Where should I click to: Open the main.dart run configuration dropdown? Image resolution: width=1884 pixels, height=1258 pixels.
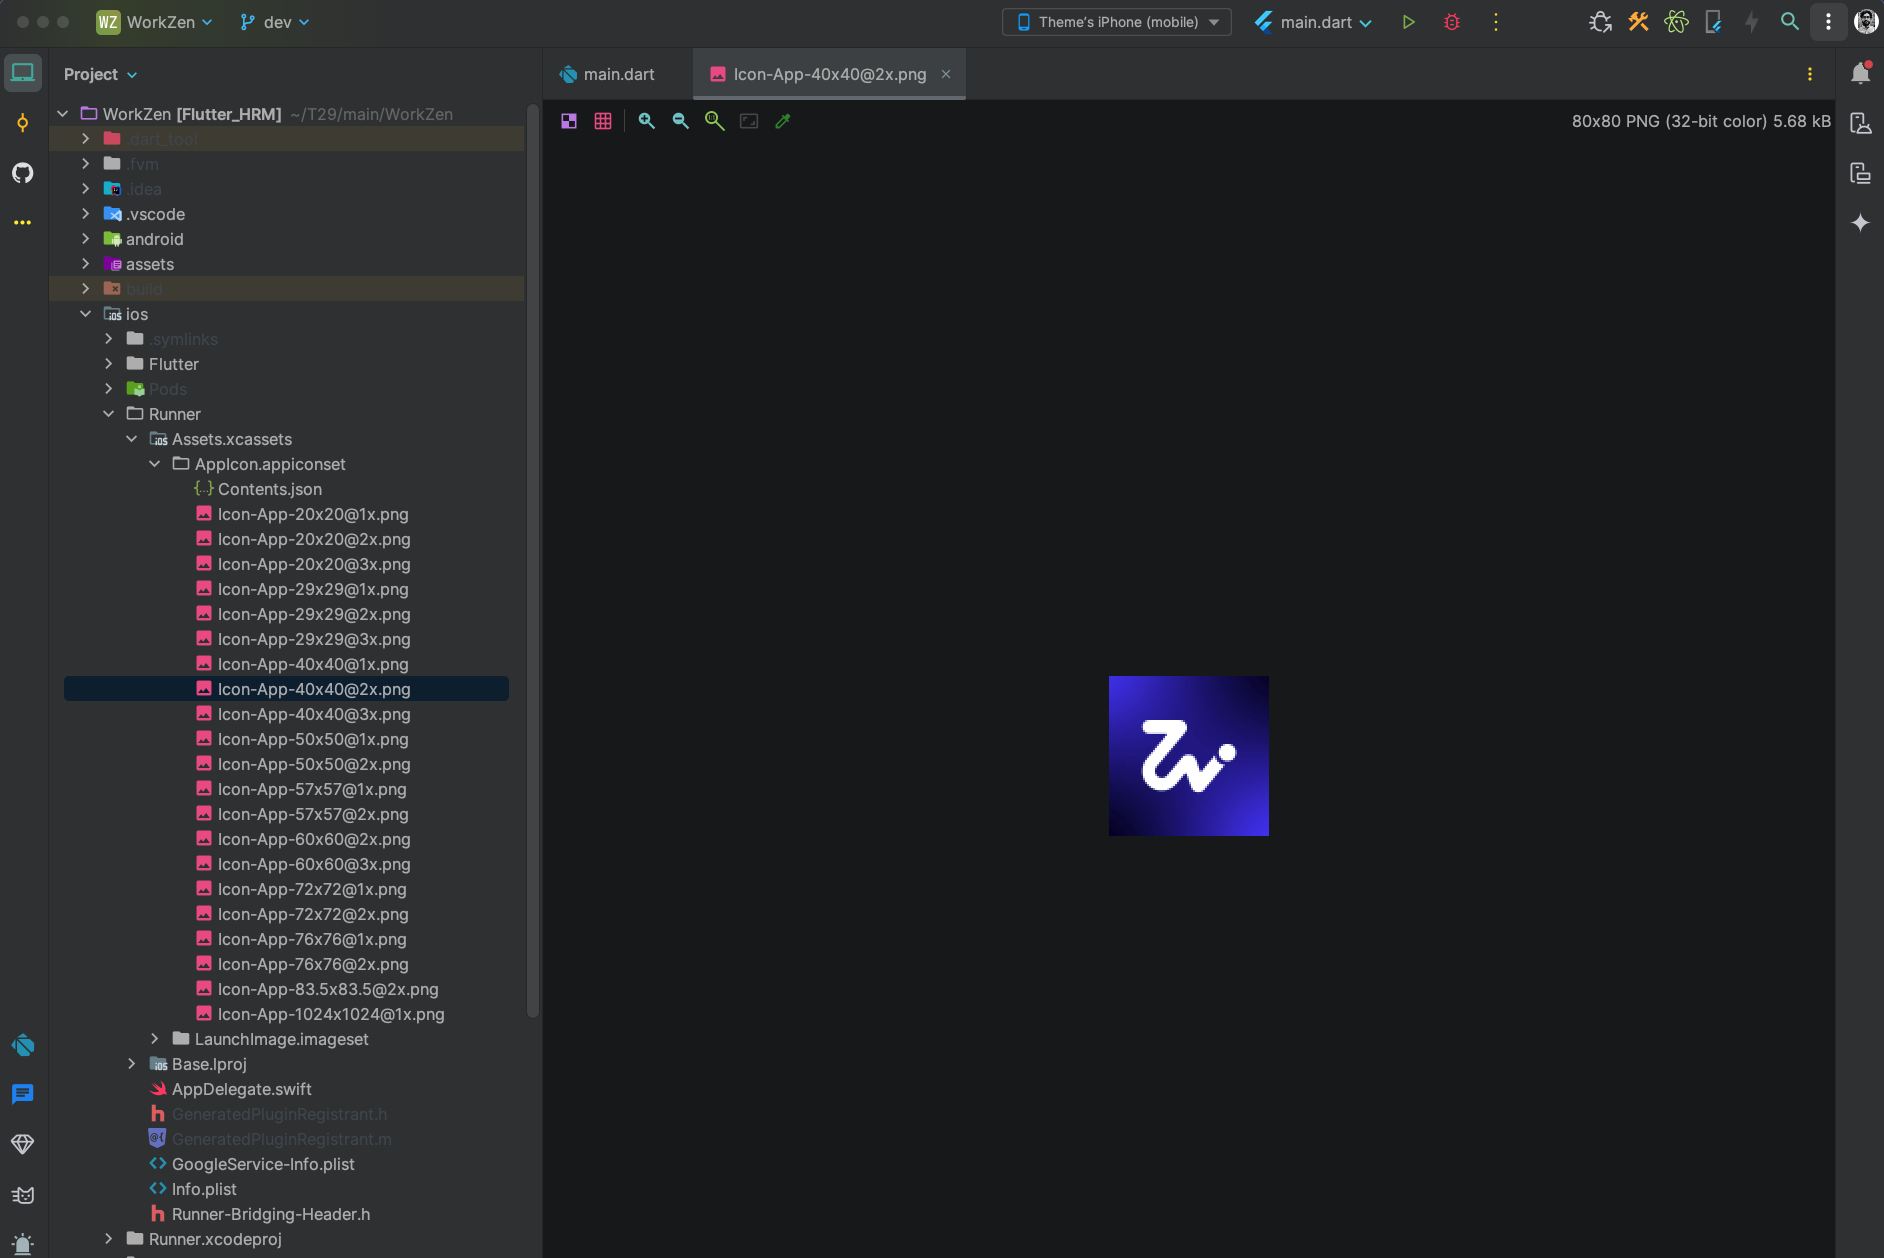coord(1313,22)
